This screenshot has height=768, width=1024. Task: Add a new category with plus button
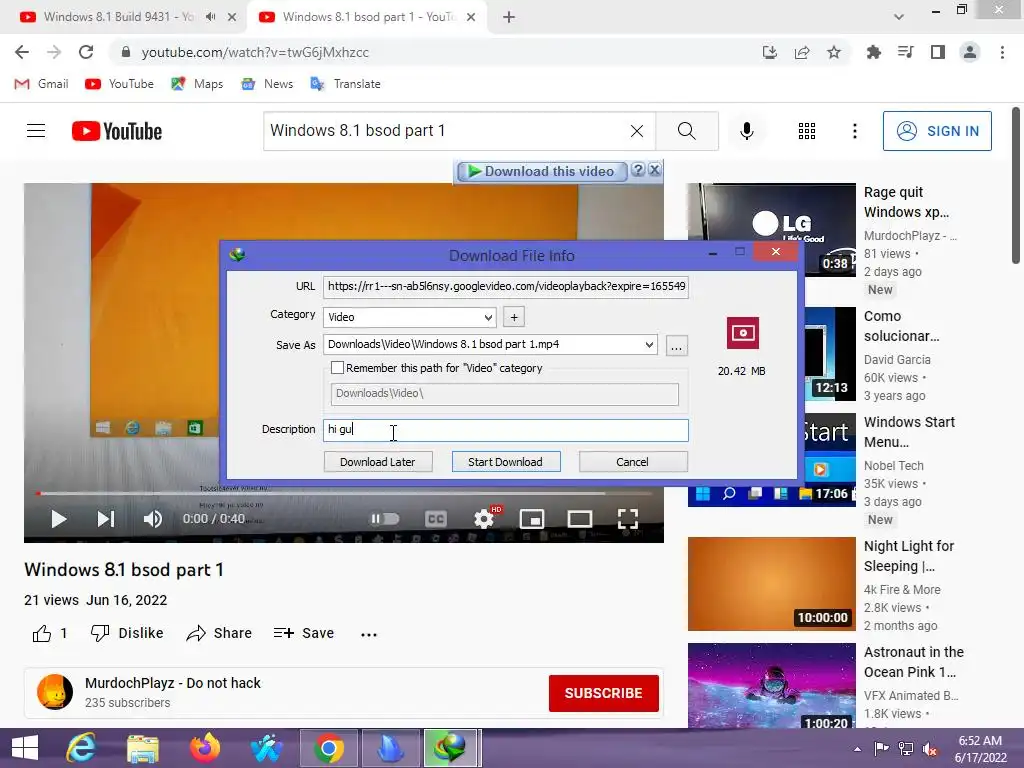pos(514,317)
